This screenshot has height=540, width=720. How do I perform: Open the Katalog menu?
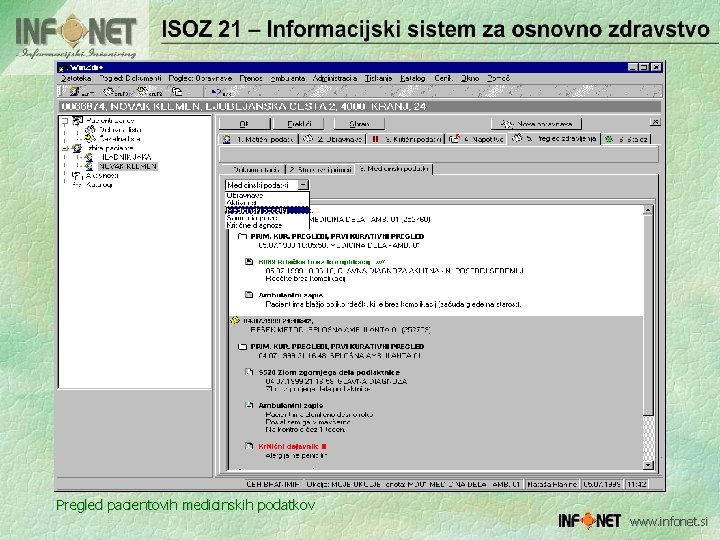(x=413, y=79)
